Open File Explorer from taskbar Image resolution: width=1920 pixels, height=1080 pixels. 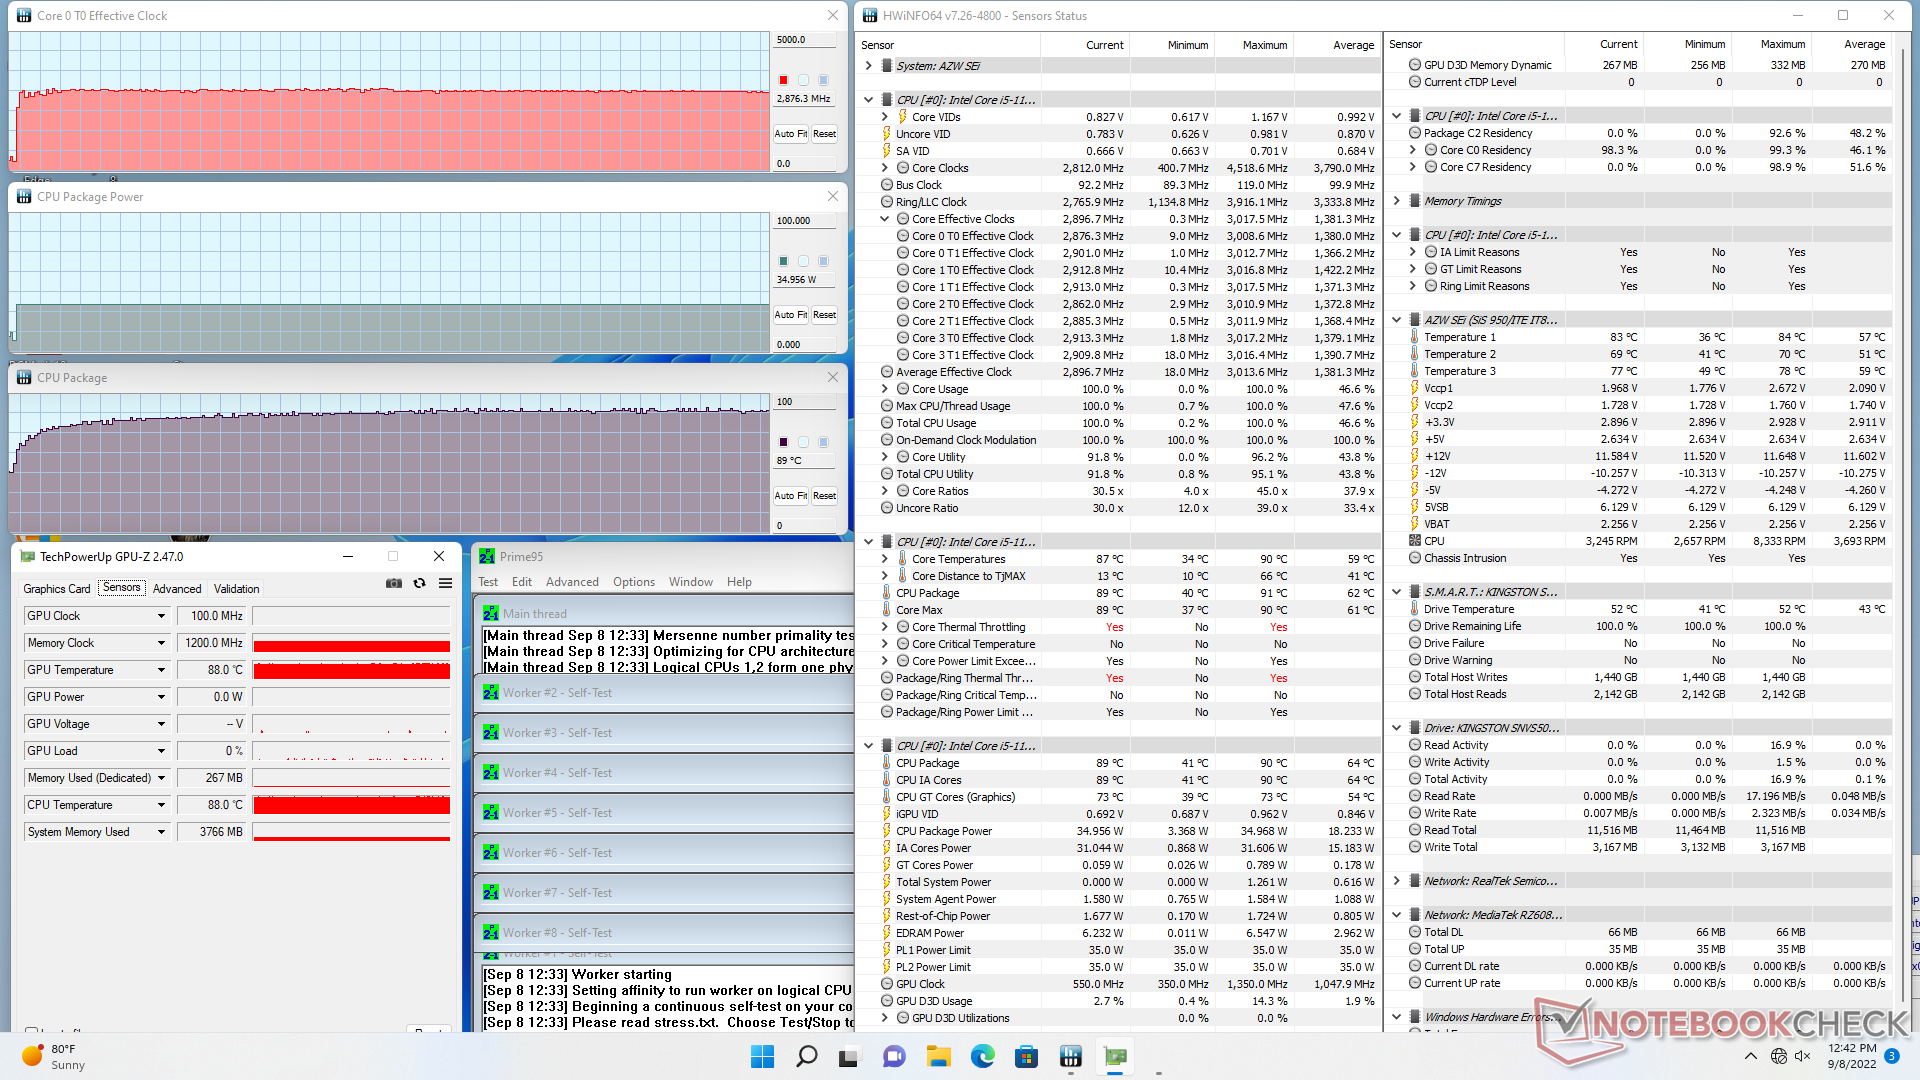(x=938, y=1056)
